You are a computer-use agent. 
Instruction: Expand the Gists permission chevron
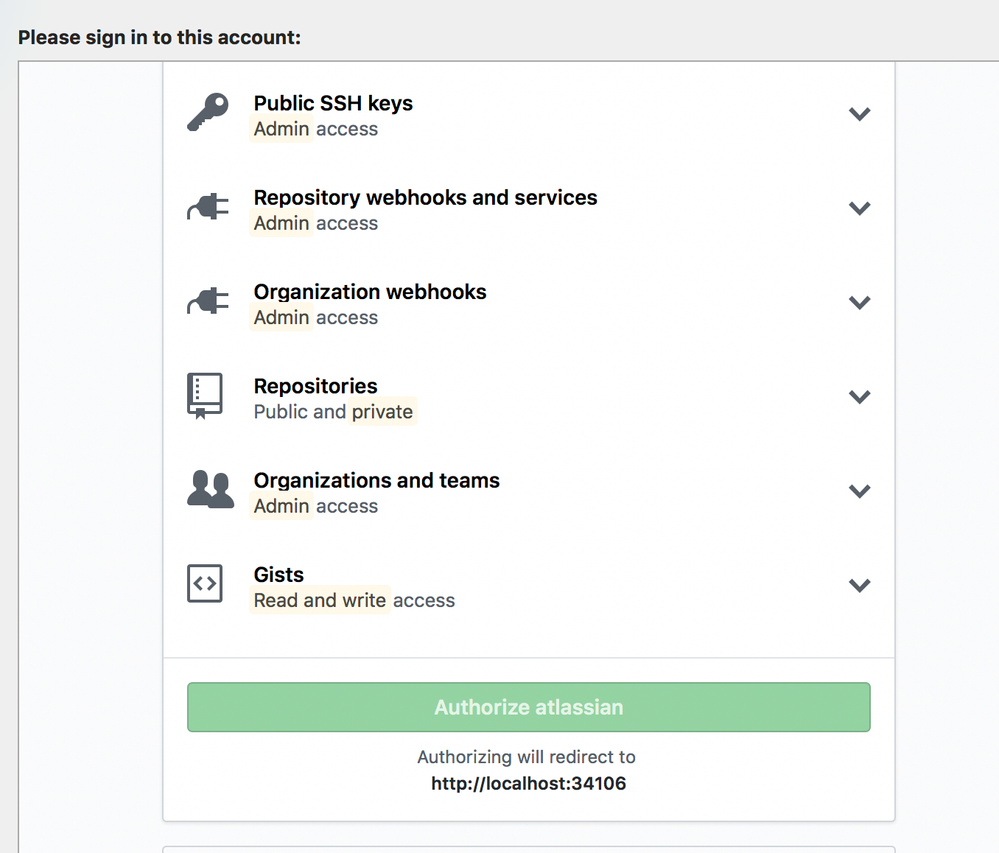tap(859, 585)
